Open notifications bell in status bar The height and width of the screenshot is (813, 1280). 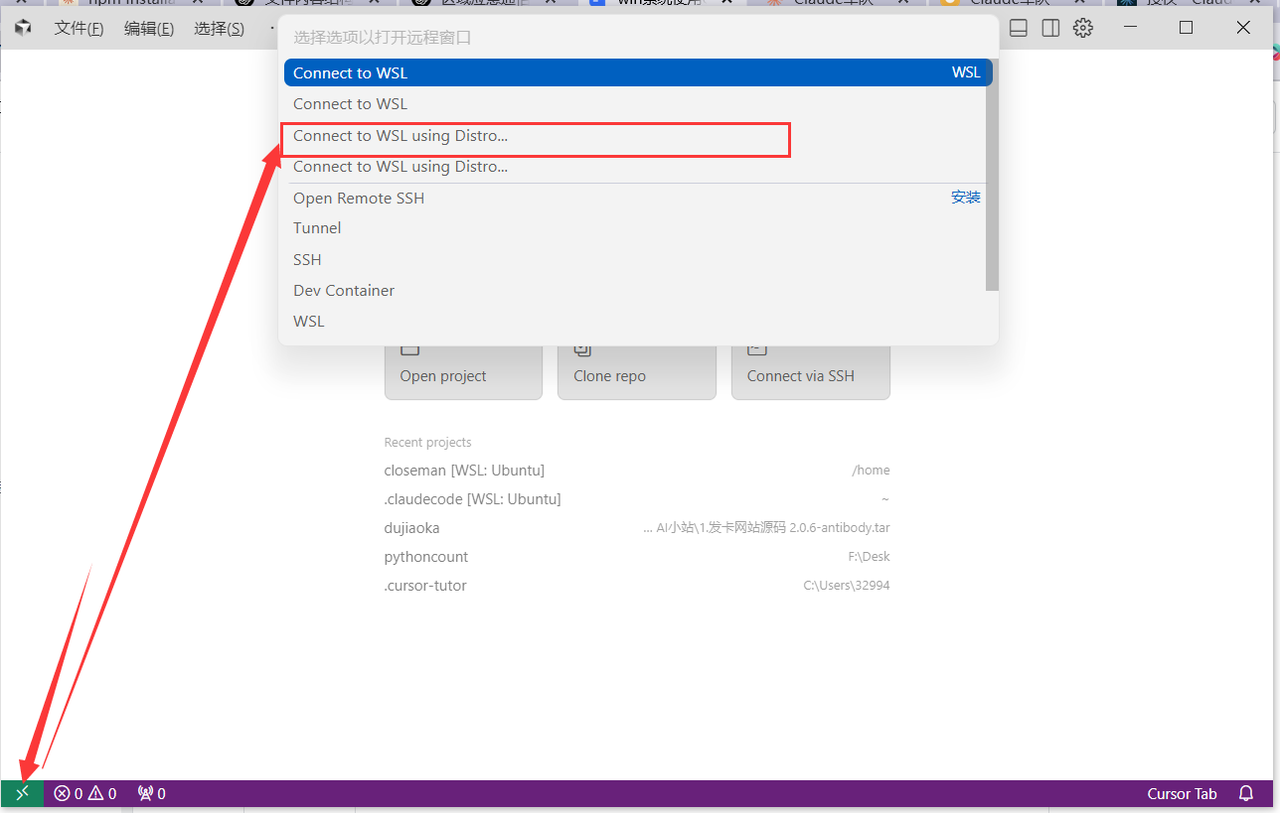[1246, 793]
